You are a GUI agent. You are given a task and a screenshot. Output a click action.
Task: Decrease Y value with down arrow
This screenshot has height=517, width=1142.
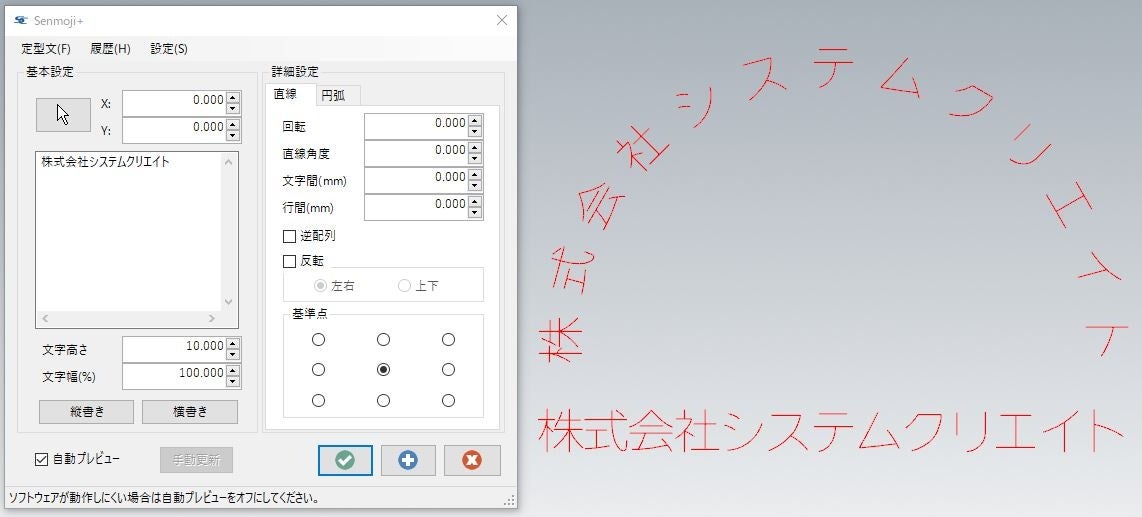click(233, 136)
